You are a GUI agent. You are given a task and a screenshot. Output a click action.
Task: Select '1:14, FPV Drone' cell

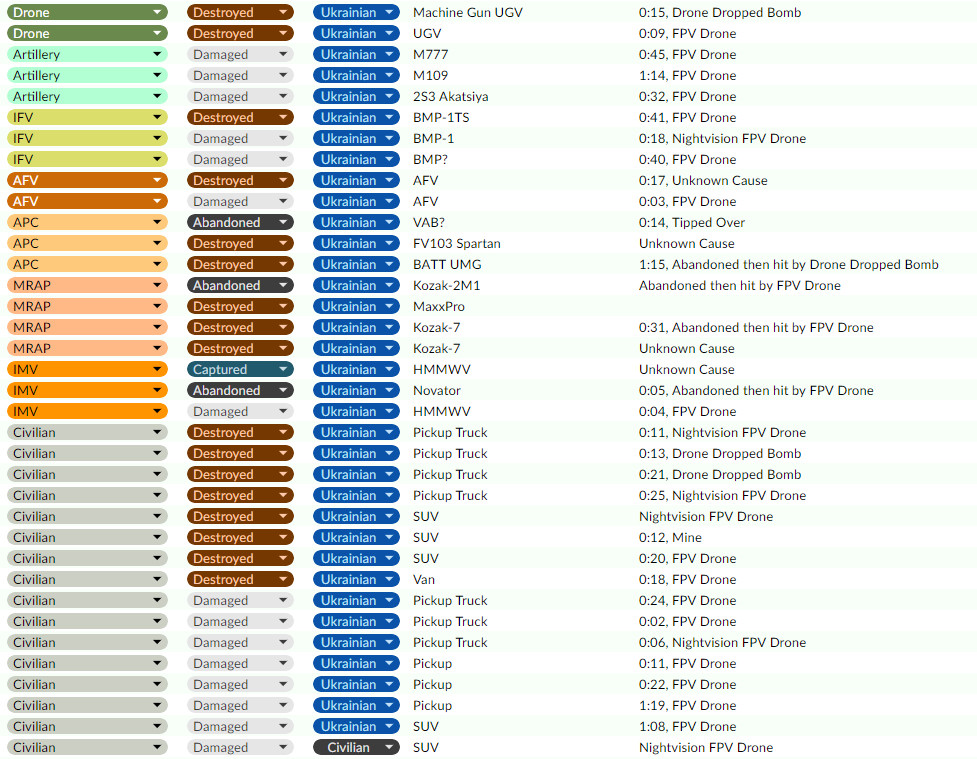(x=687, y=75)
